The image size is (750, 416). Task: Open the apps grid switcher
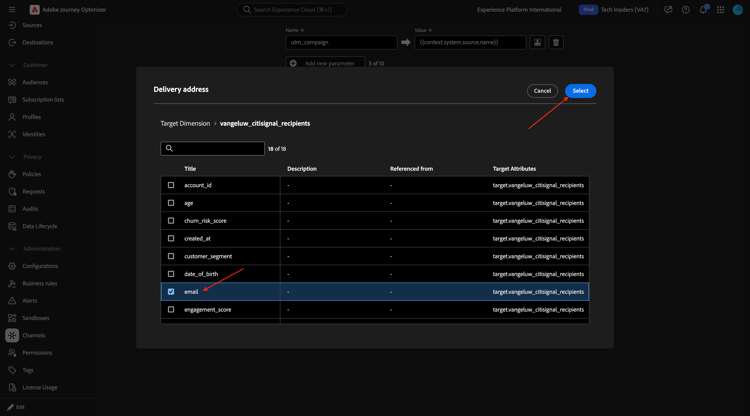click(720, 10)
